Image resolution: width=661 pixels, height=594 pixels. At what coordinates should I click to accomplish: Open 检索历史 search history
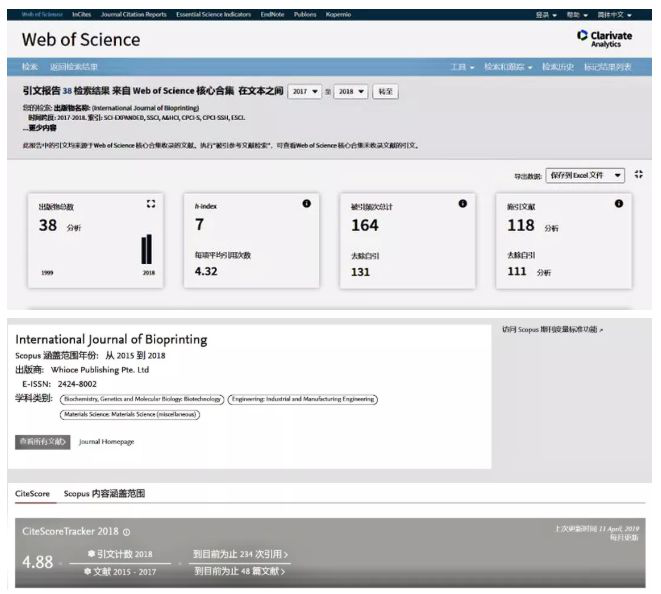pos(558,67)
